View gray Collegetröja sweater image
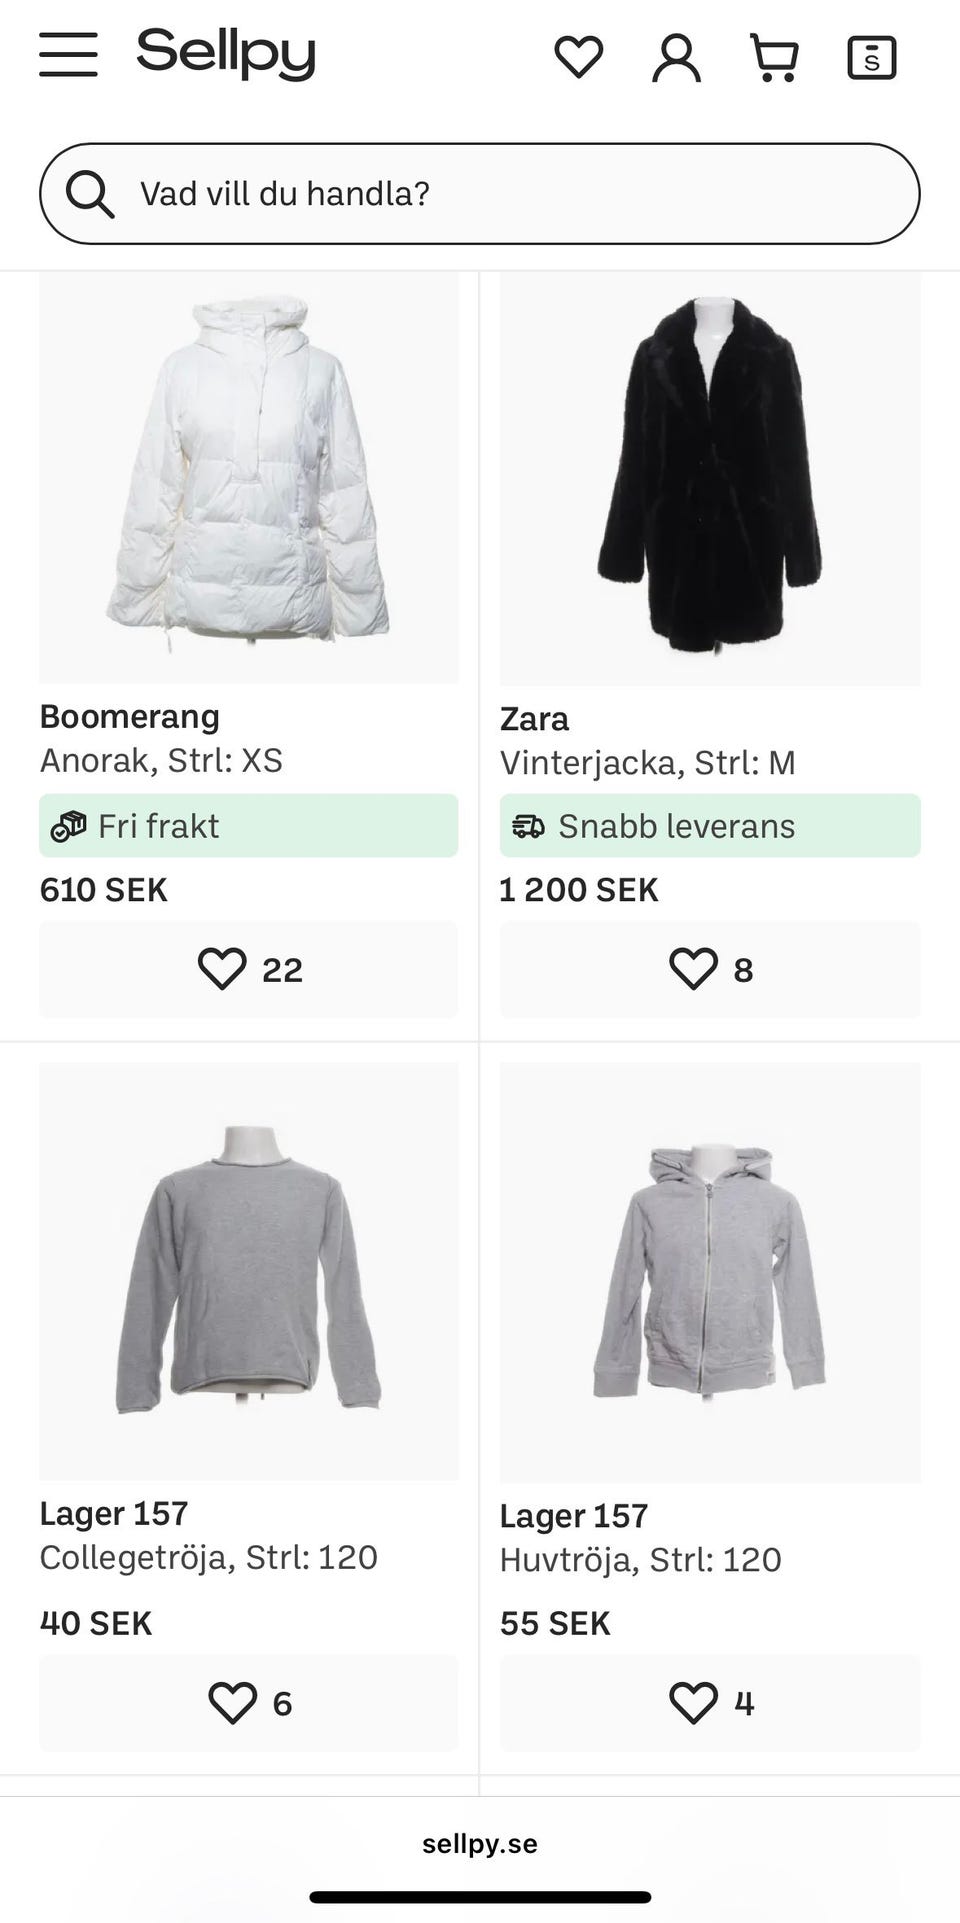 tap(248, 1271)
